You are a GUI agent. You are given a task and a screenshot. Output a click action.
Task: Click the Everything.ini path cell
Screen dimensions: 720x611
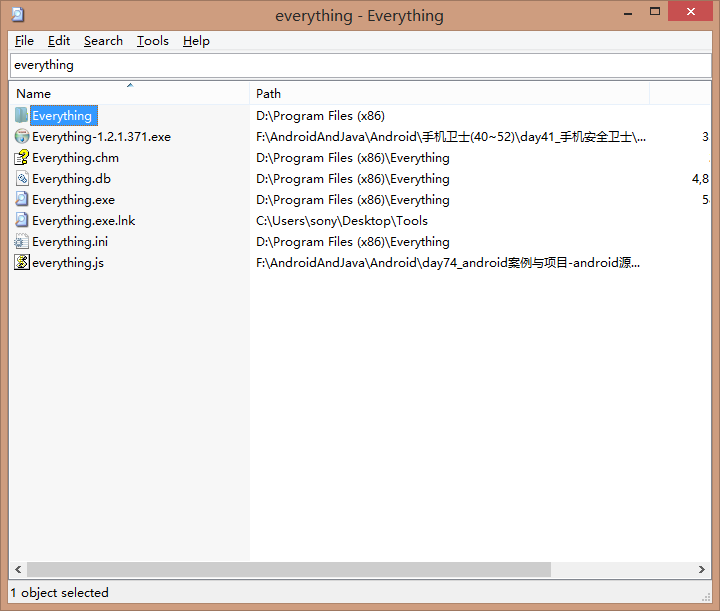pos(353,242)
